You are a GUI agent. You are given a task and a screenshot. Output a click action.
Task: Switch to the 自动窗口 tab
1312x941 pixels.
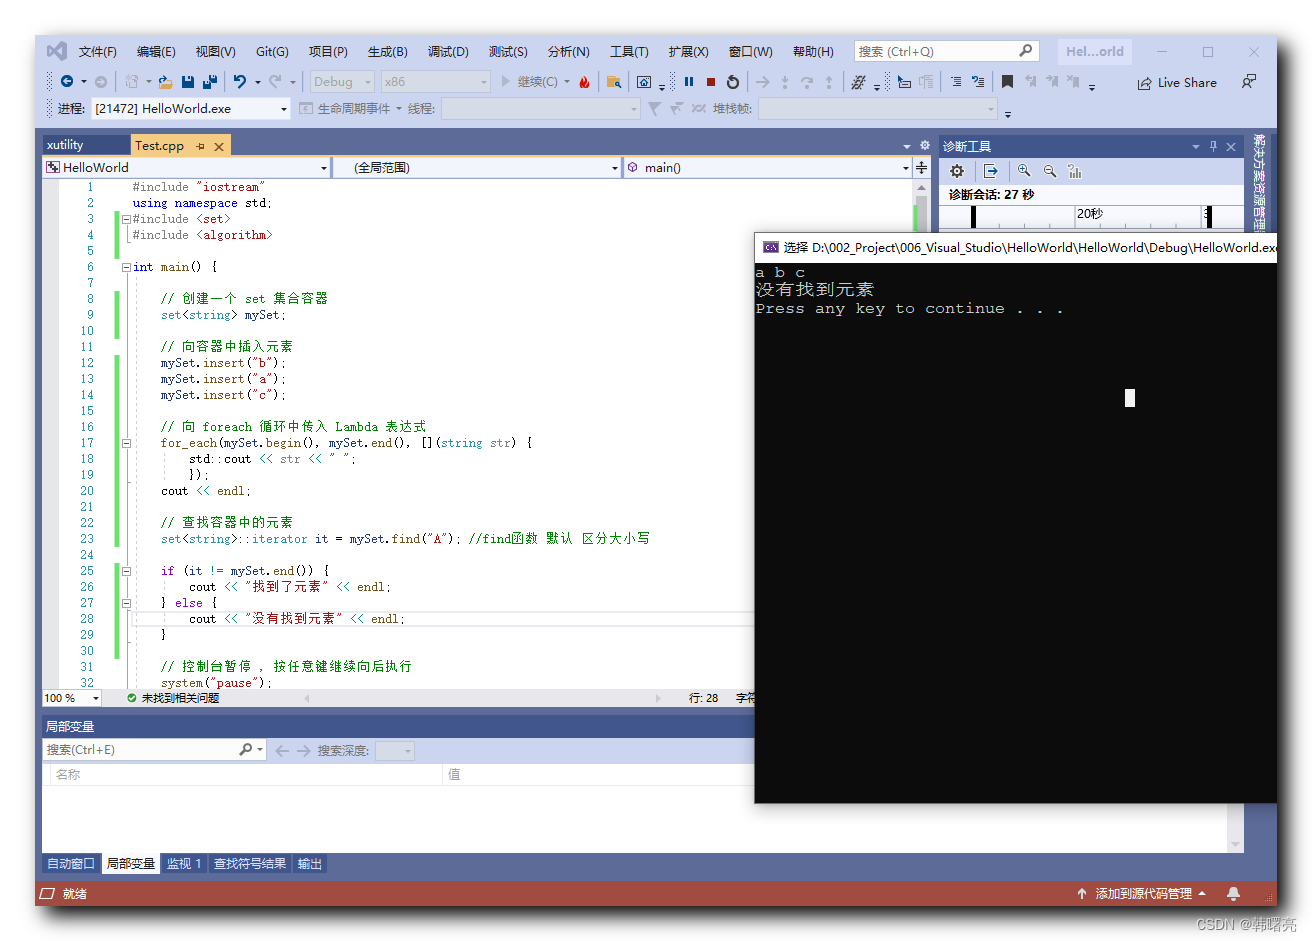71,863
